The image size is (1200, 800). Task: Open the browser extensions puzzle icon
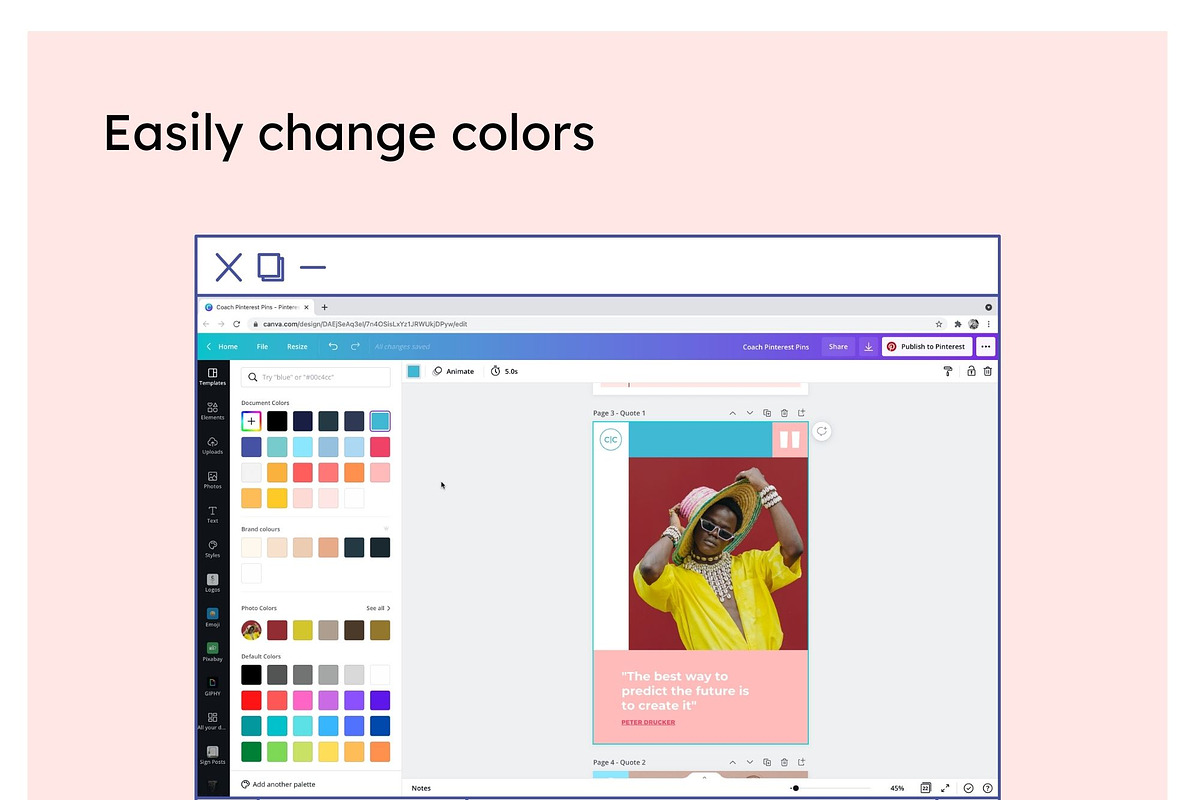point(958,324)
